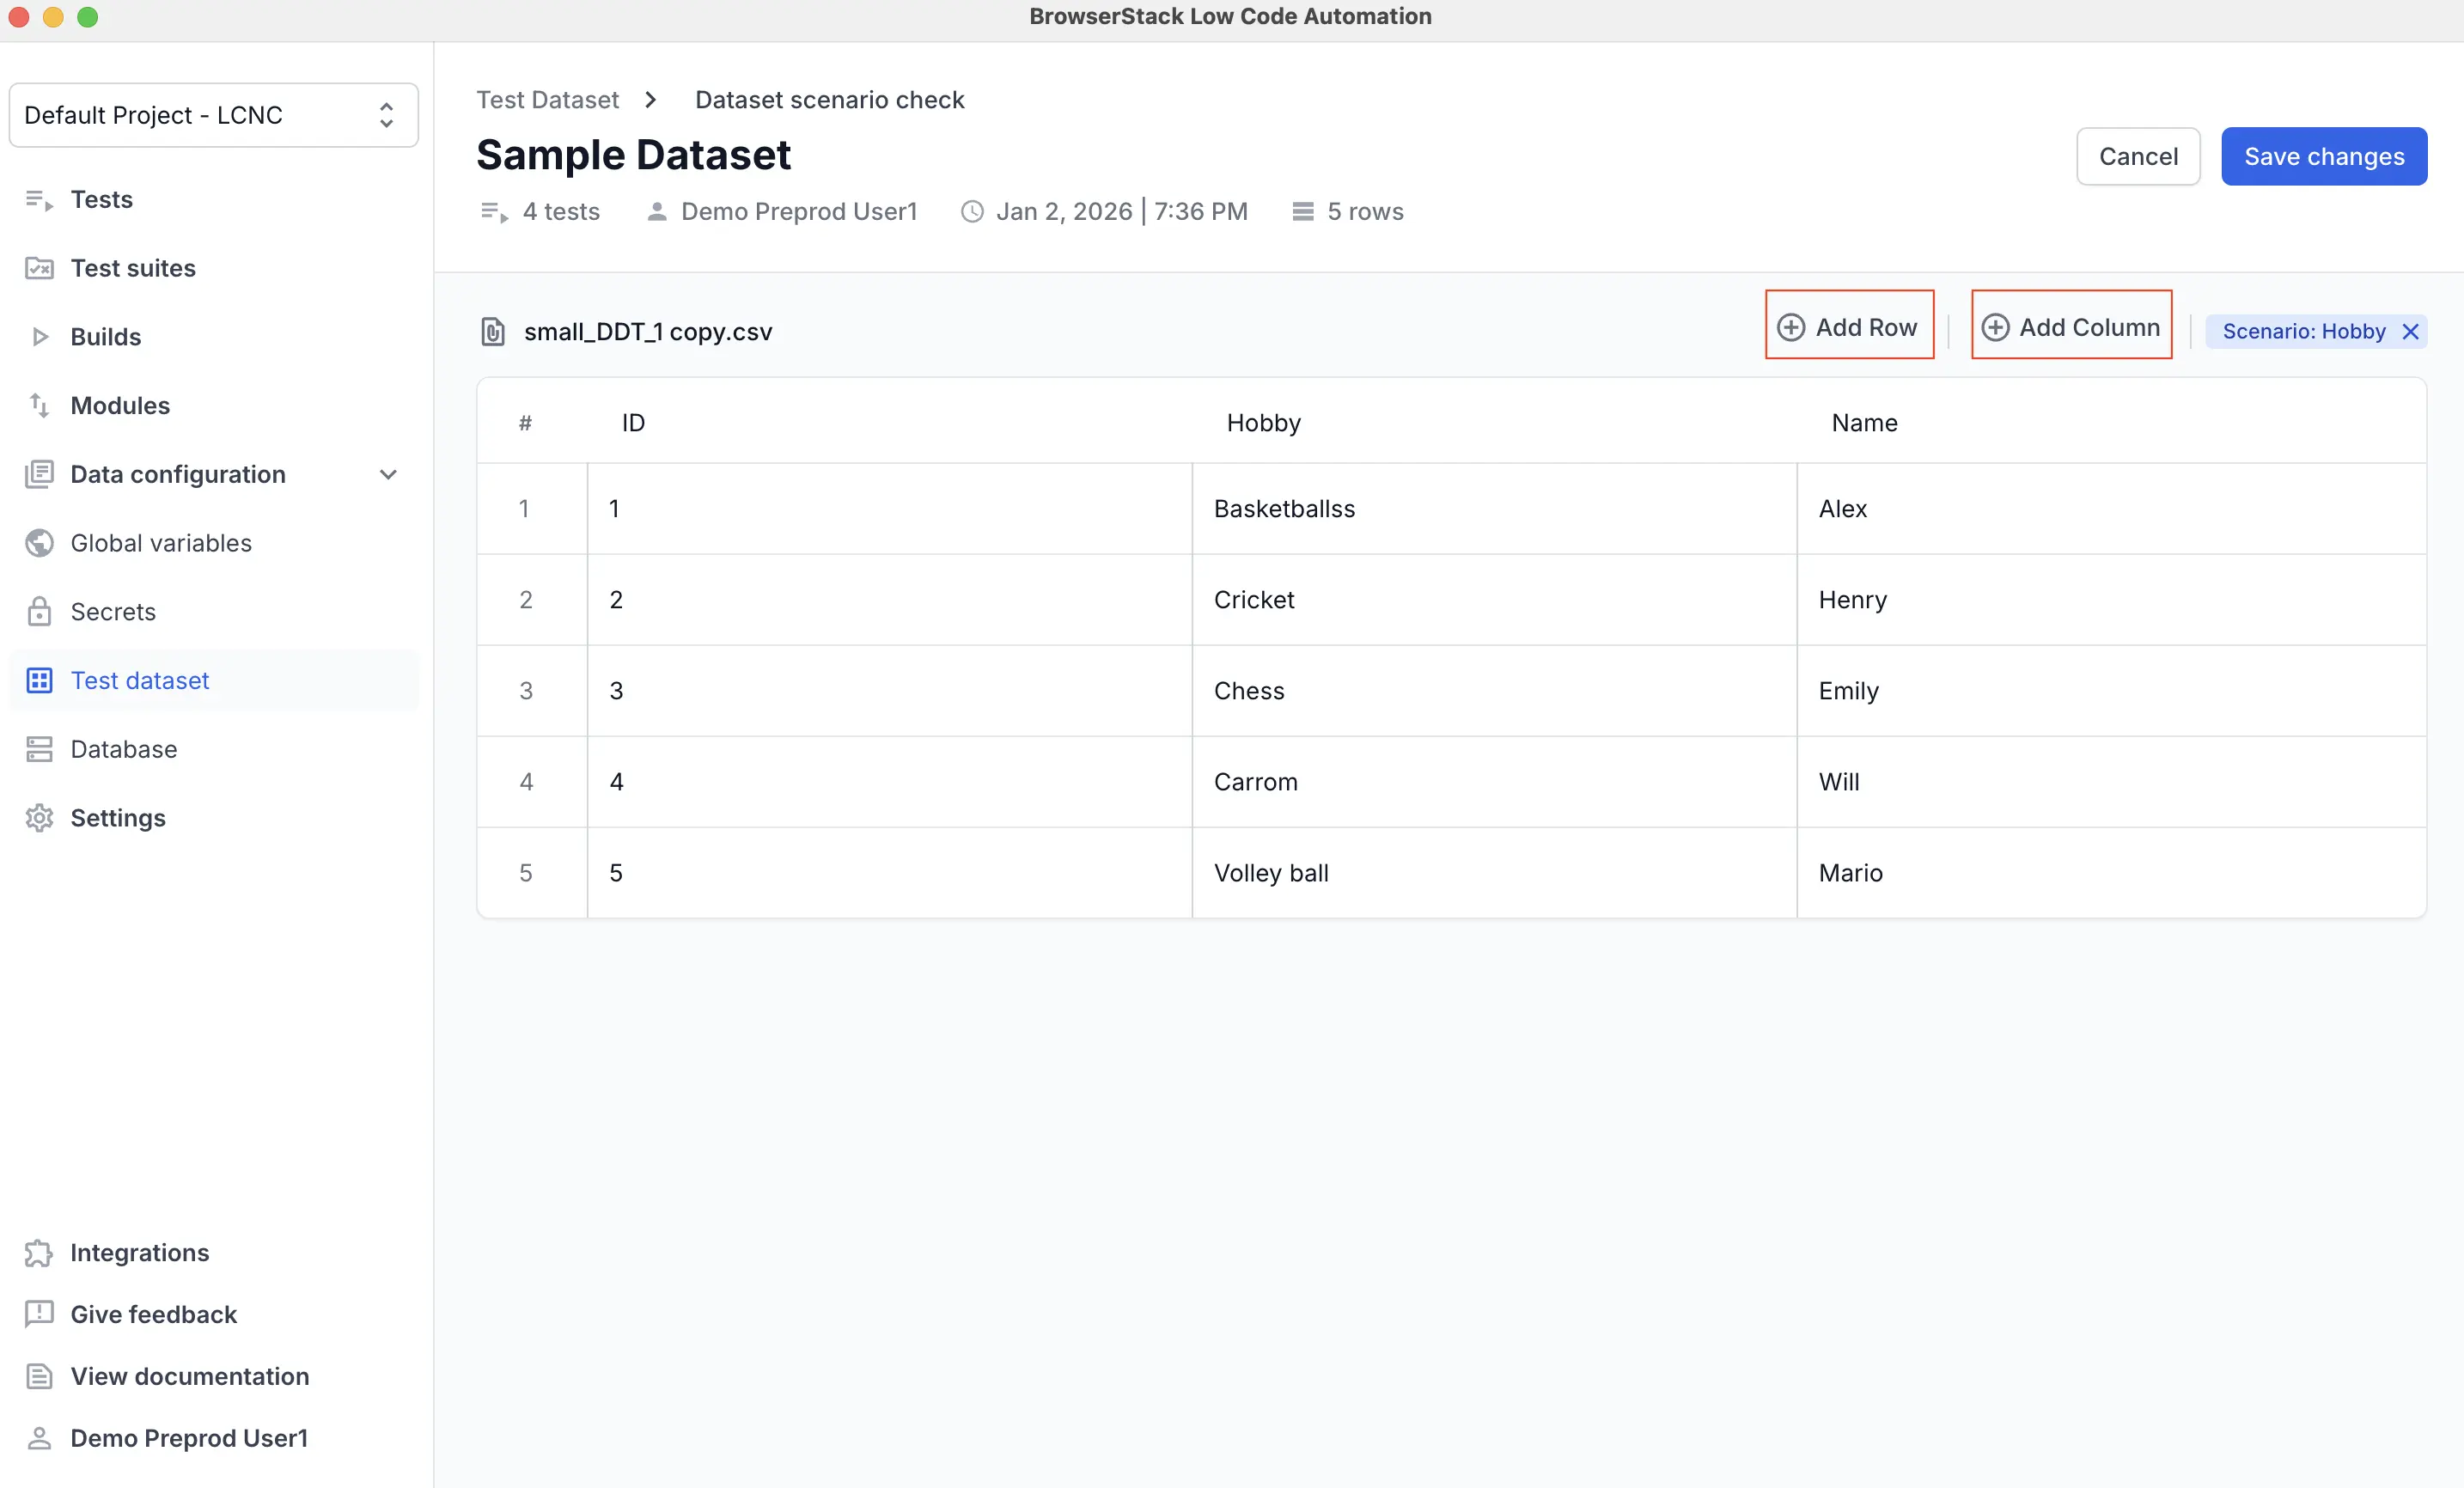Remove the Scenario: Hobby filter
The height and width of the screenshot is (1488, 2464).
click(2410, 331)
